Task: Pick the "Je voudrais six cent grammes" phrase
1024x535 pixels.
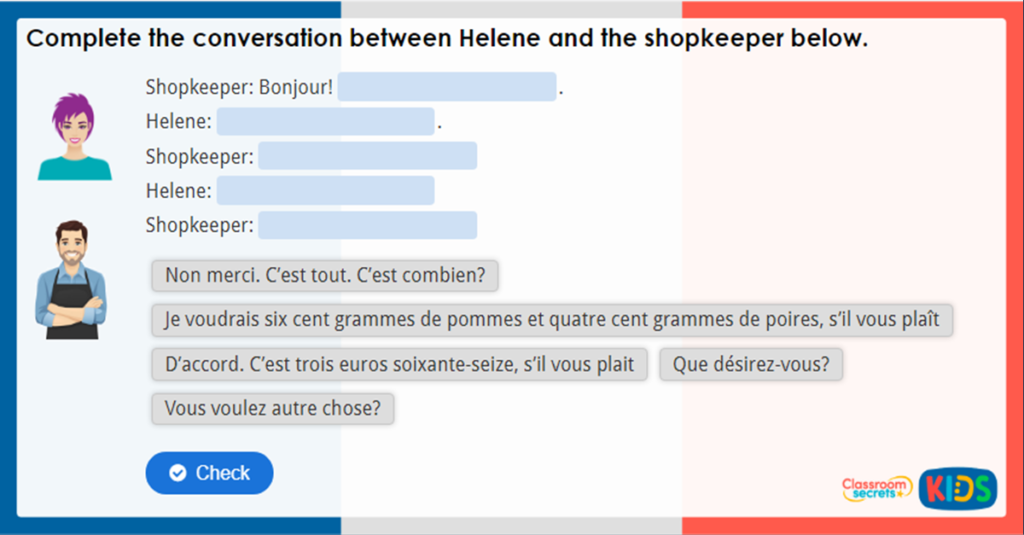Action: coord(552,320)
